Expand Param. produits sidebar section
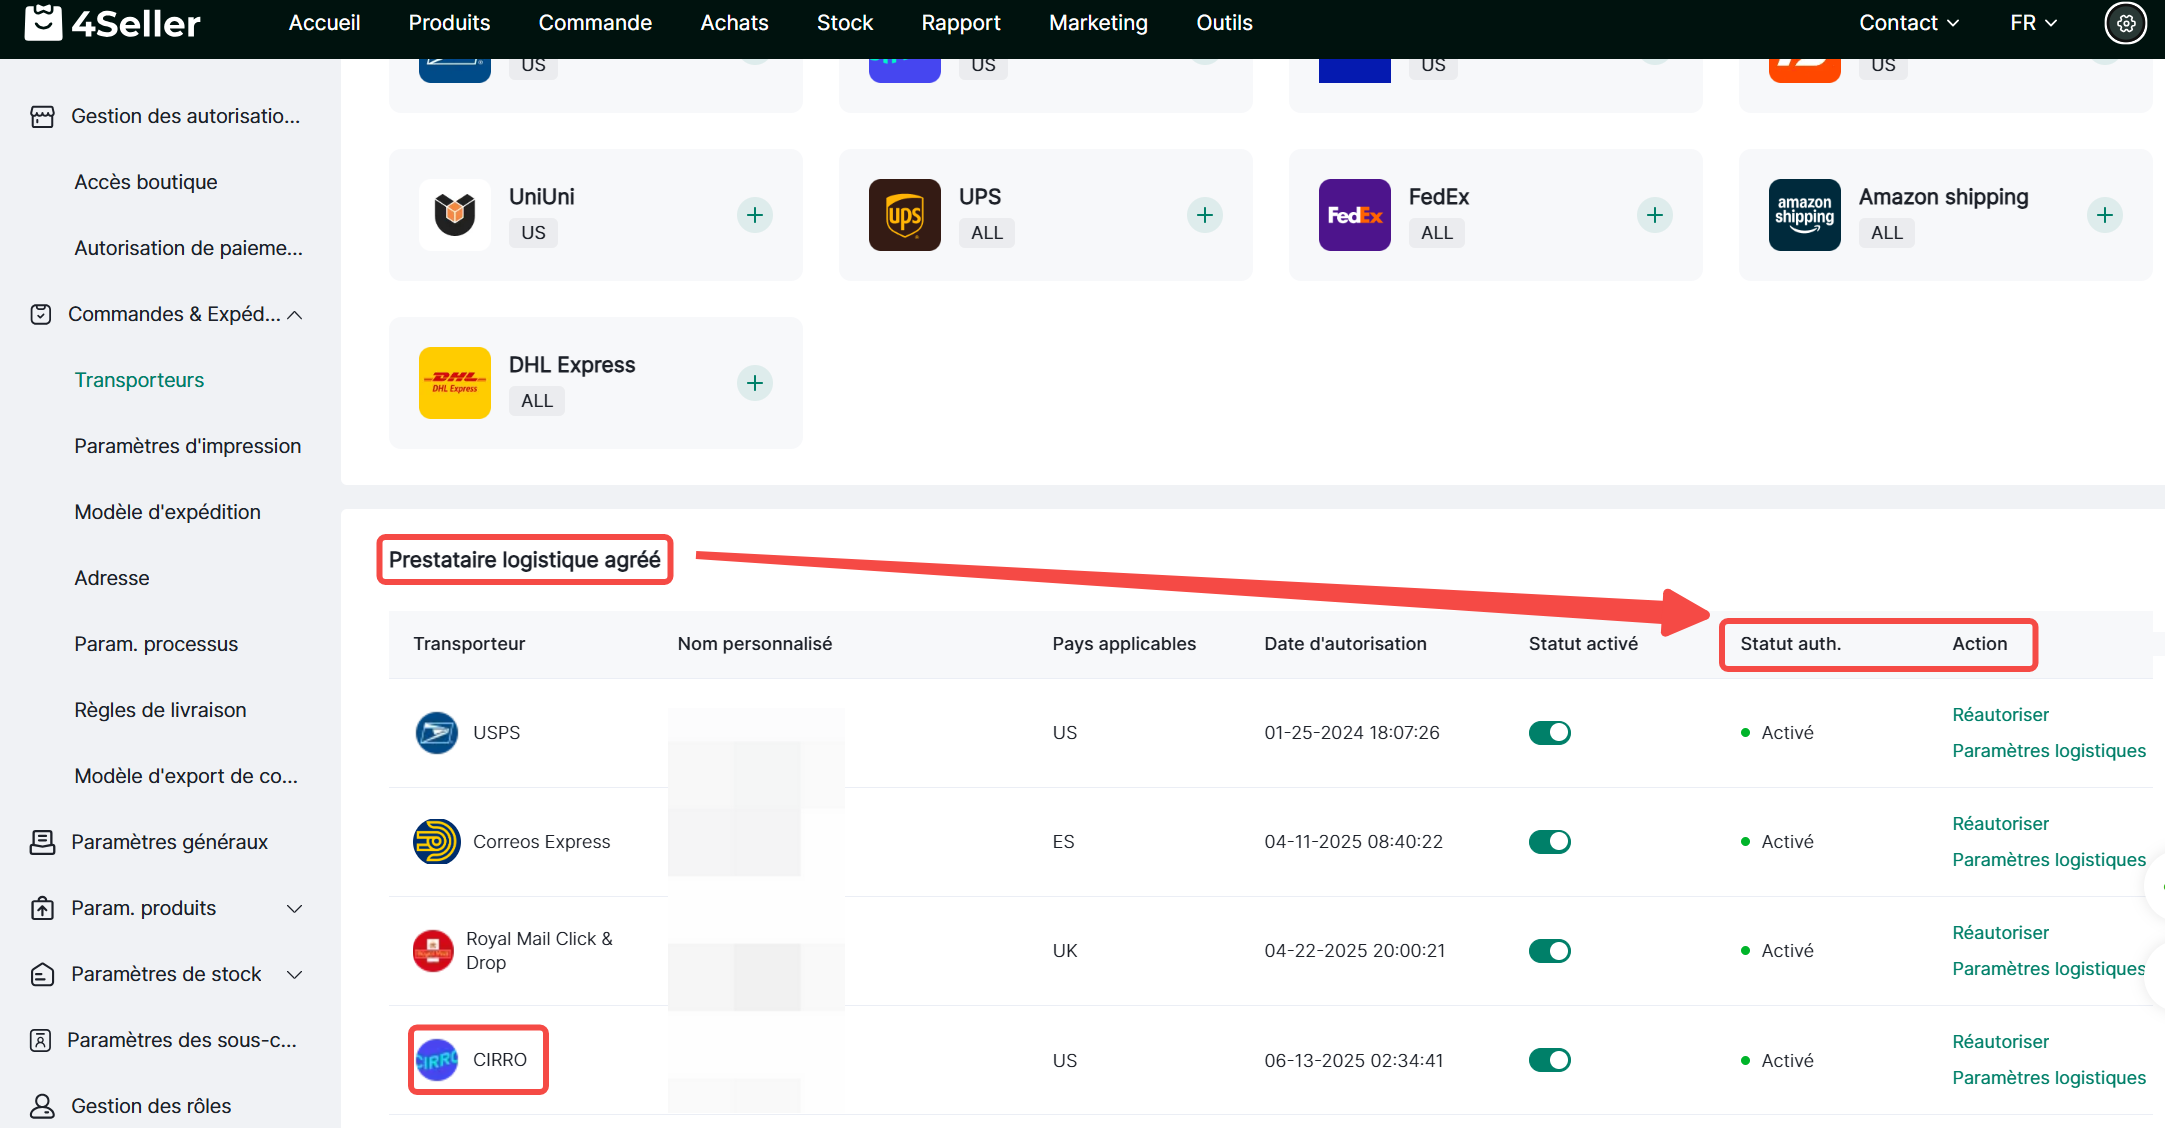Screen dimensions: 2165x1128 click(295, 909)
